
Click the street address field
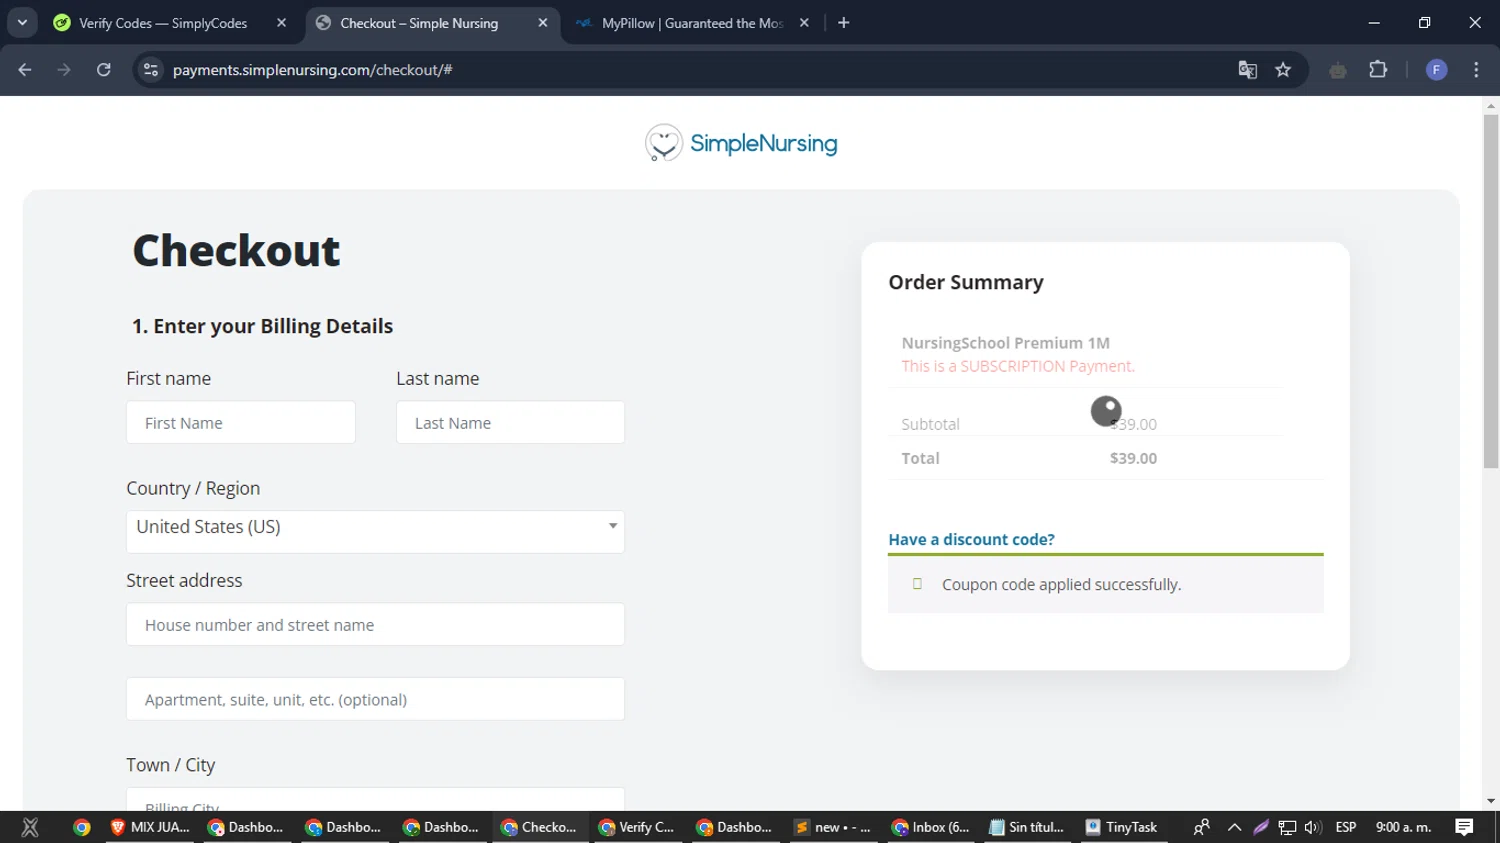pos(375,625)
